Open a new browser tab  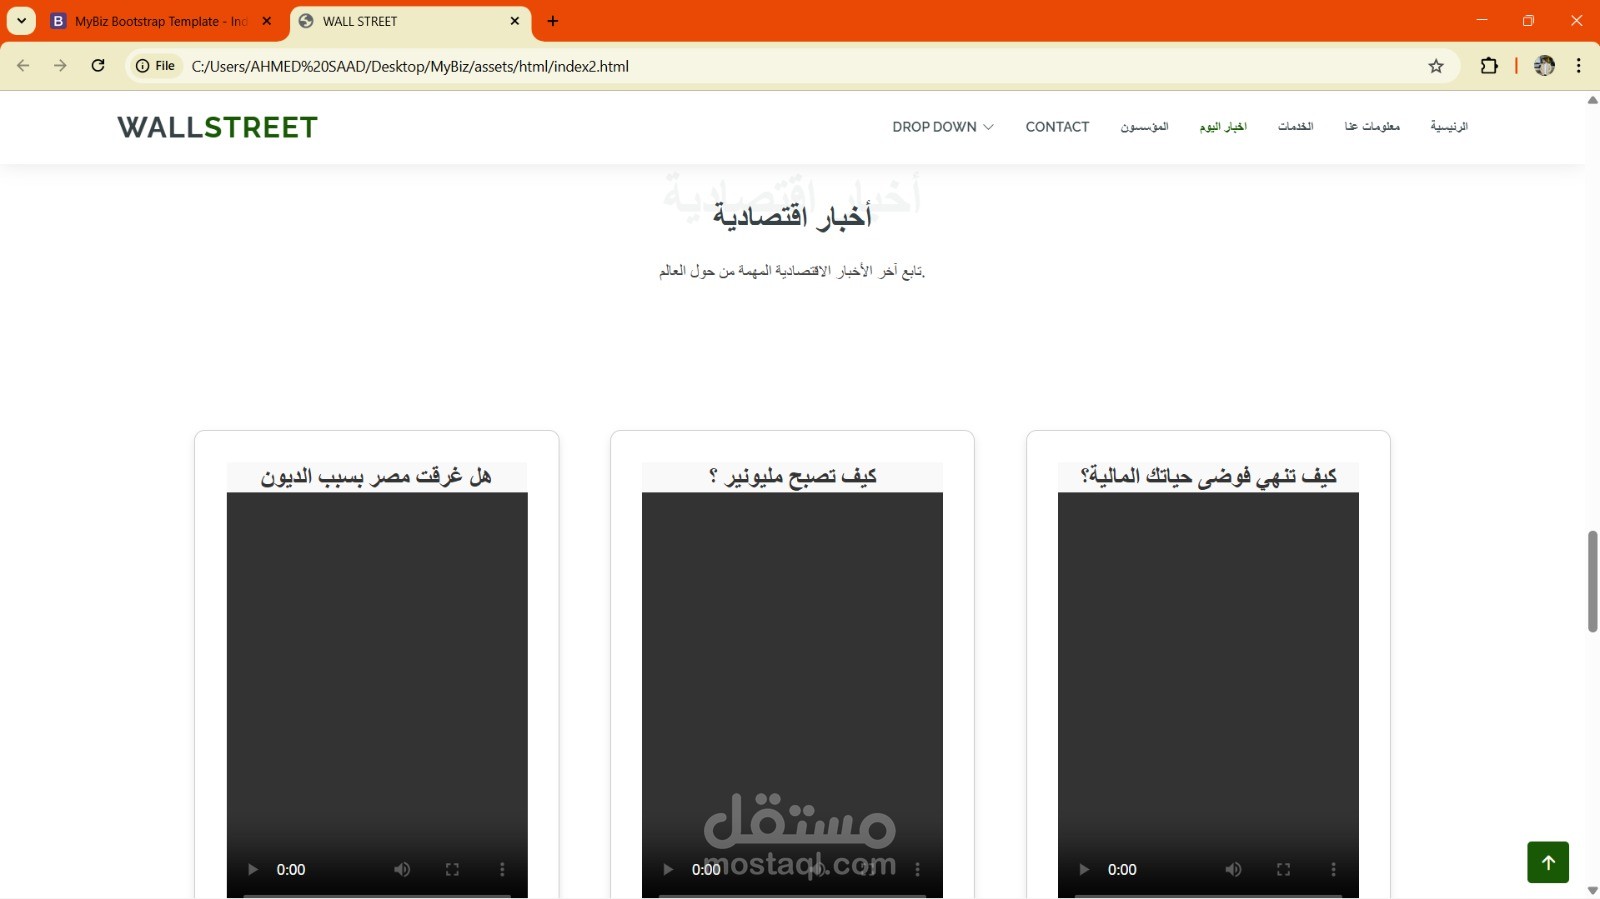point(553,21)
